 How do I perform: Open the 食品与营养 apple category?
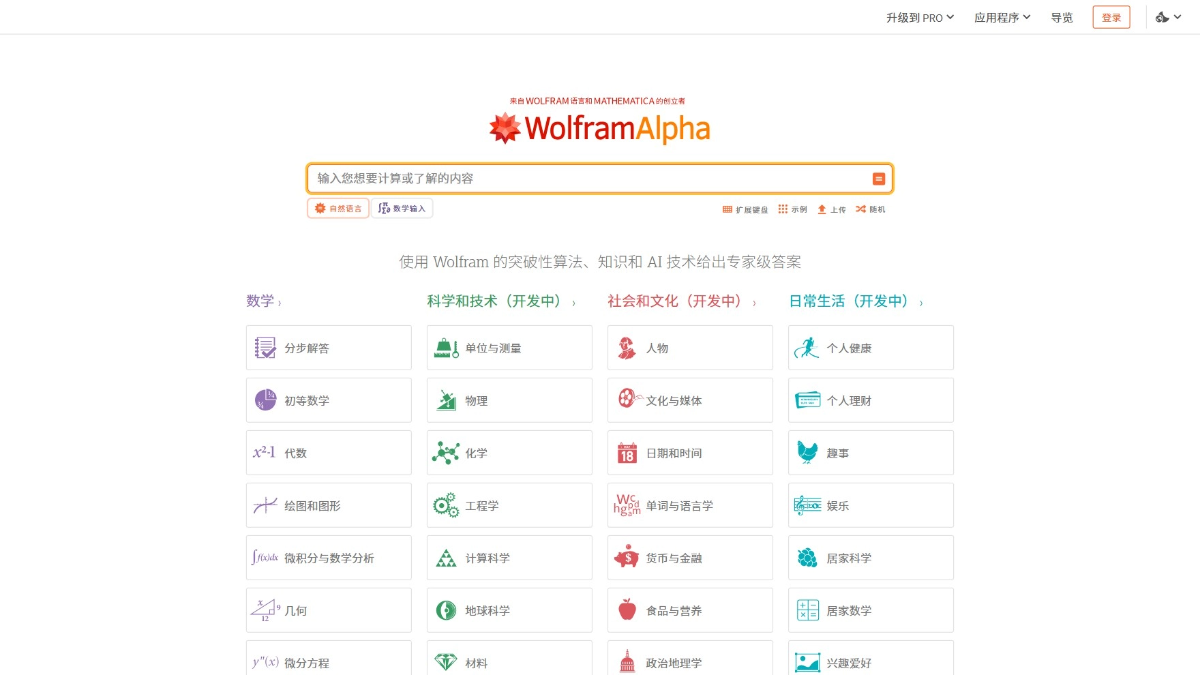coord(690,610)
